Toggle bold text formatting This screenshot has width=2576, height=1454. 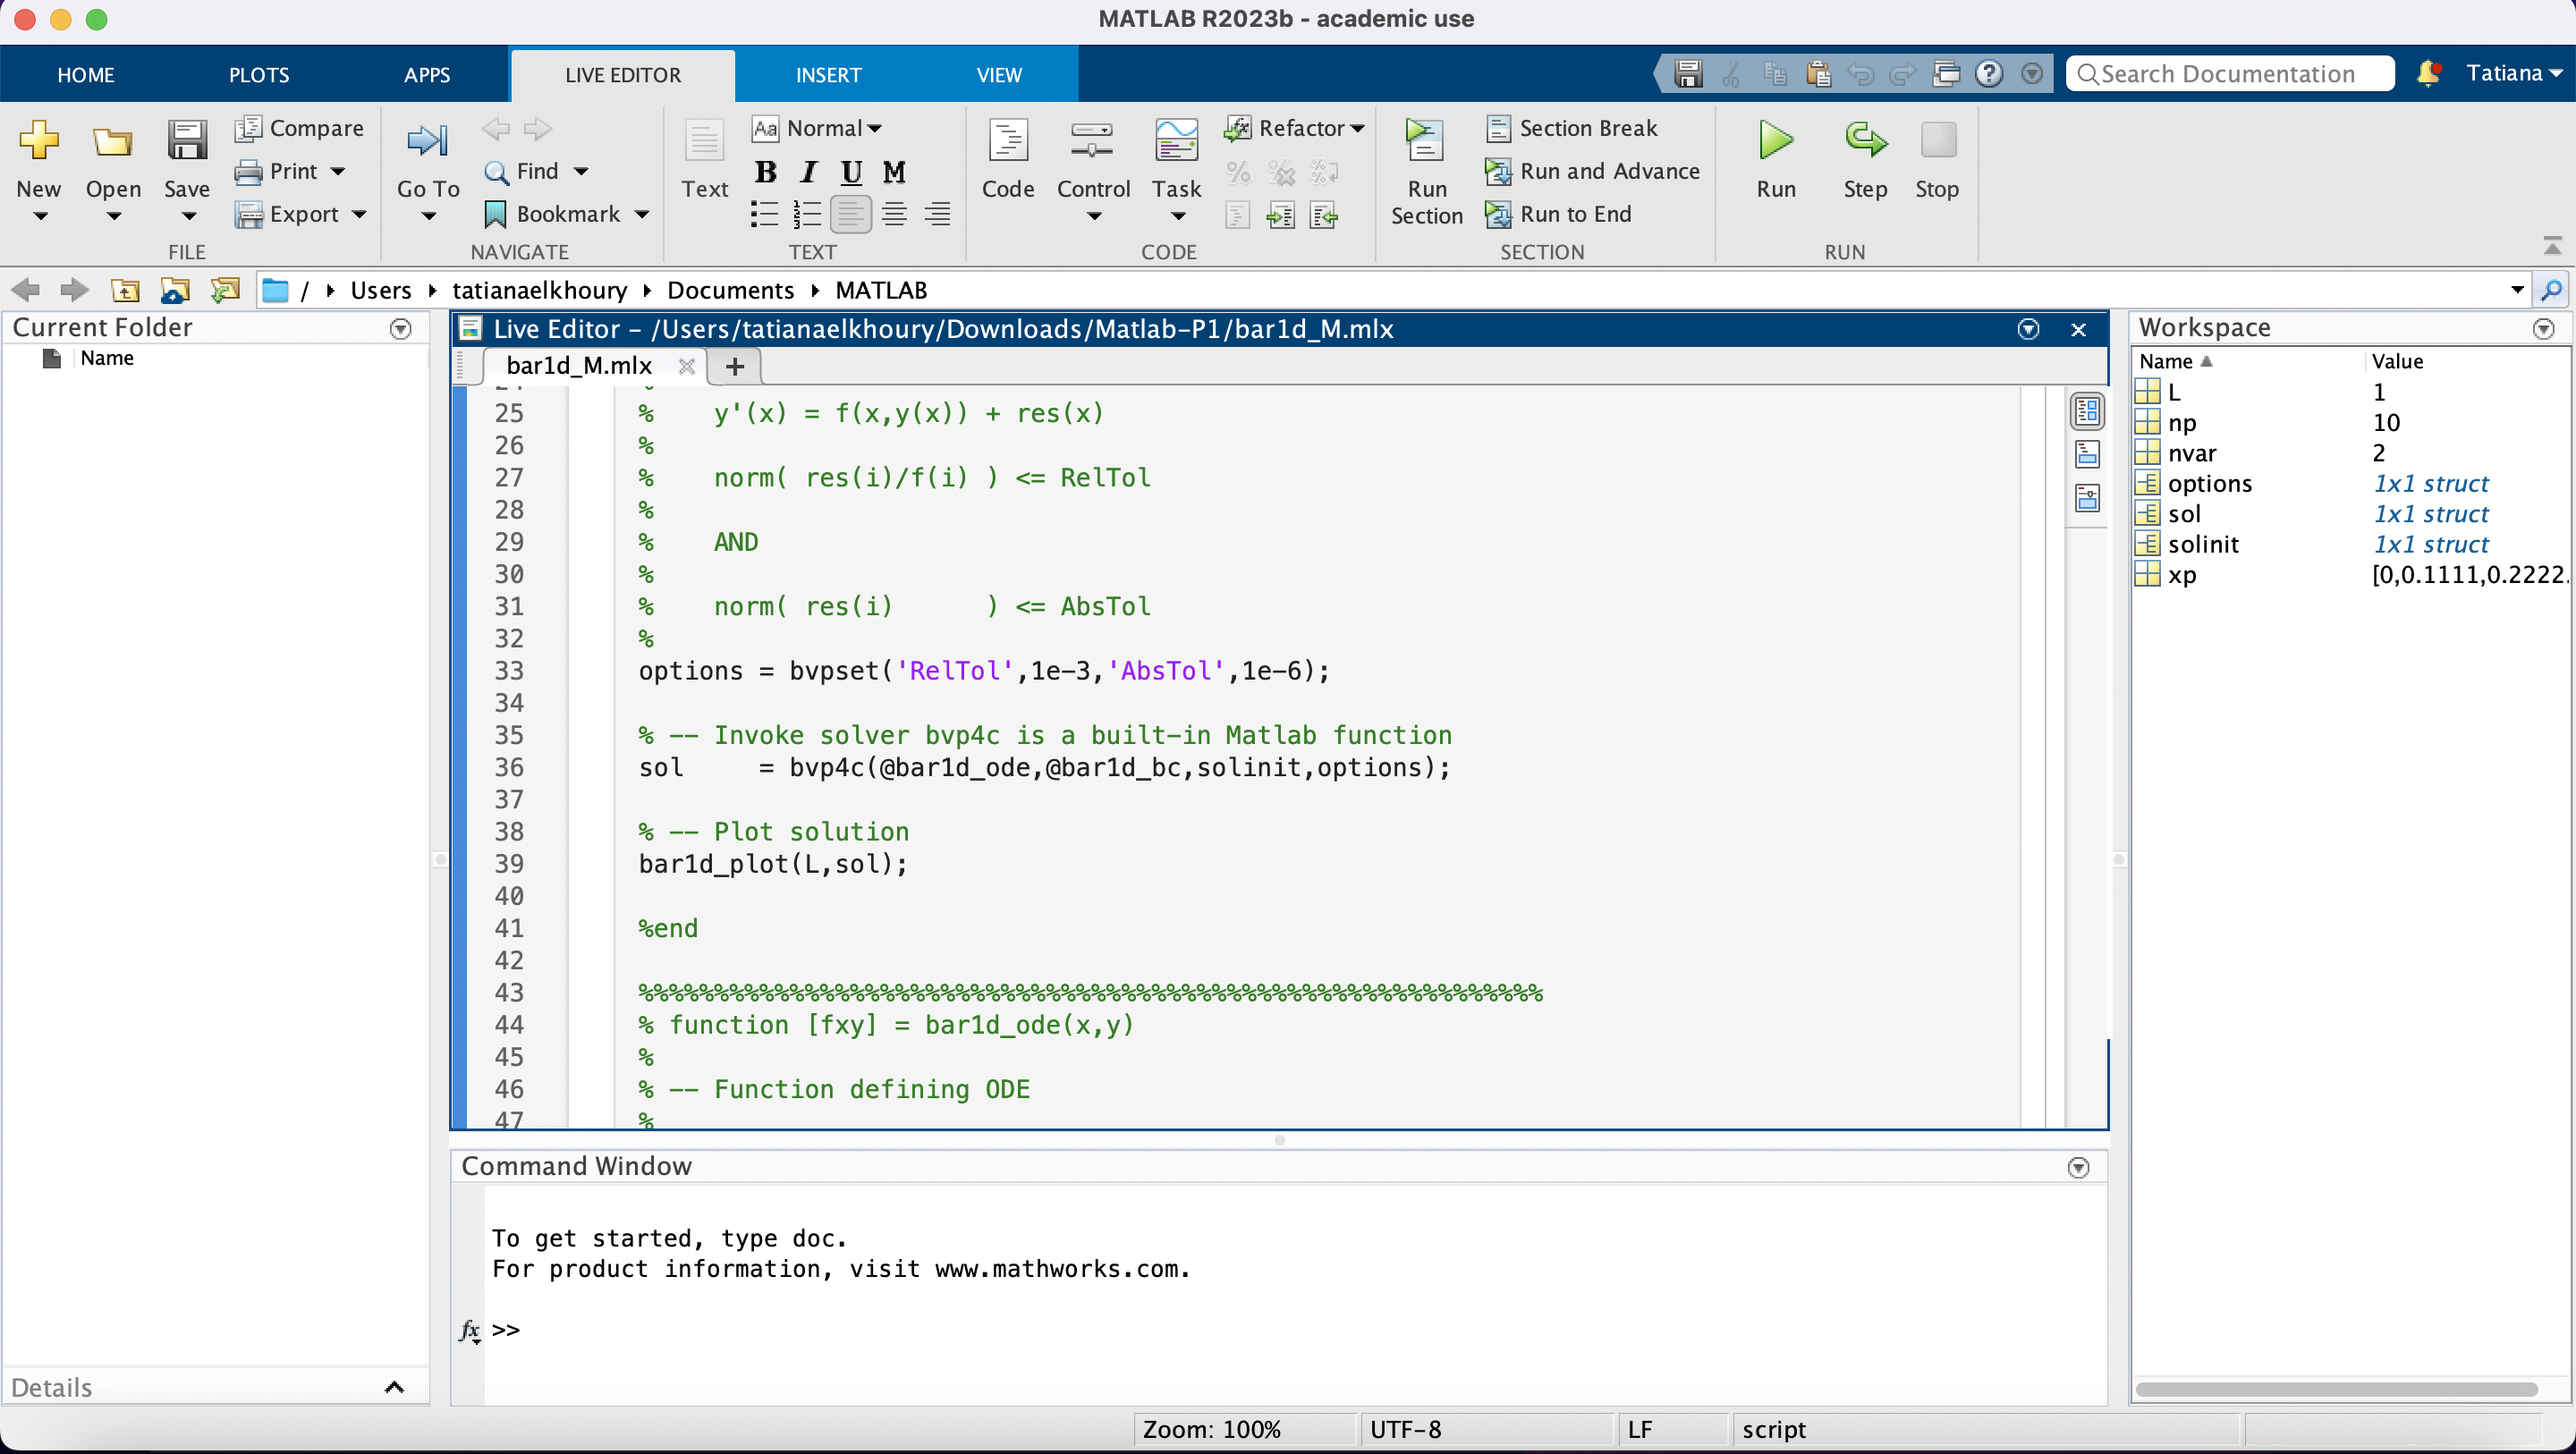click(765, 172)
